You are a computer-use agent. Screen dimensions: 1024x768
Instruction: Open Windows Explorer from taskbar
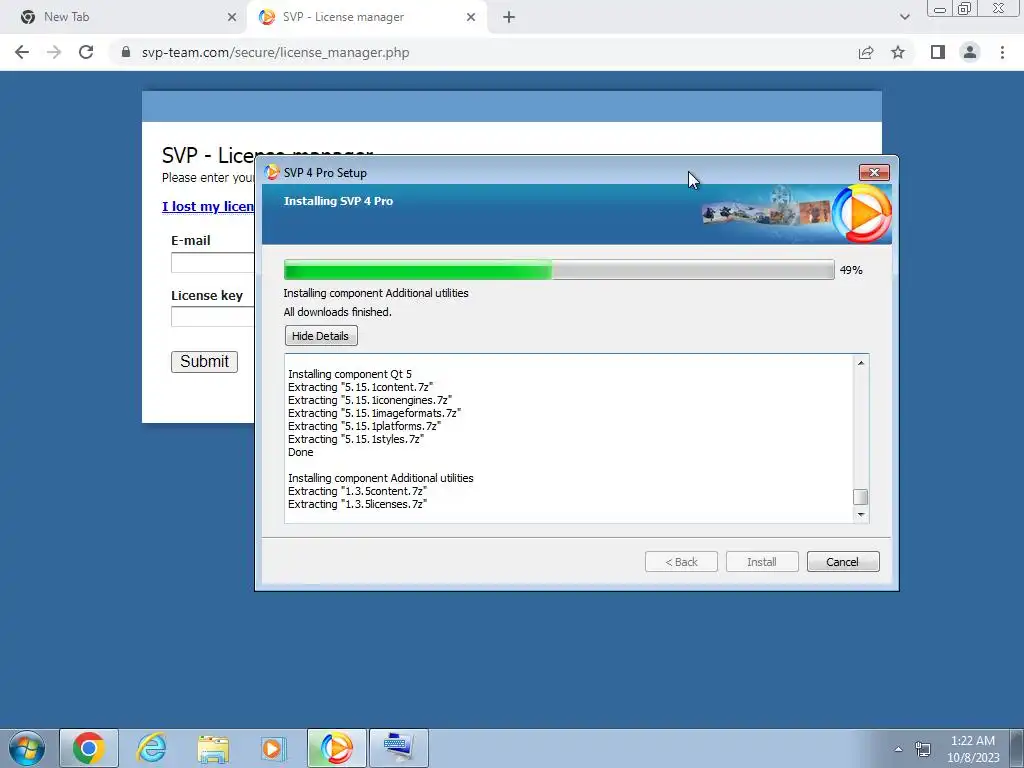(x=213, y=748)
